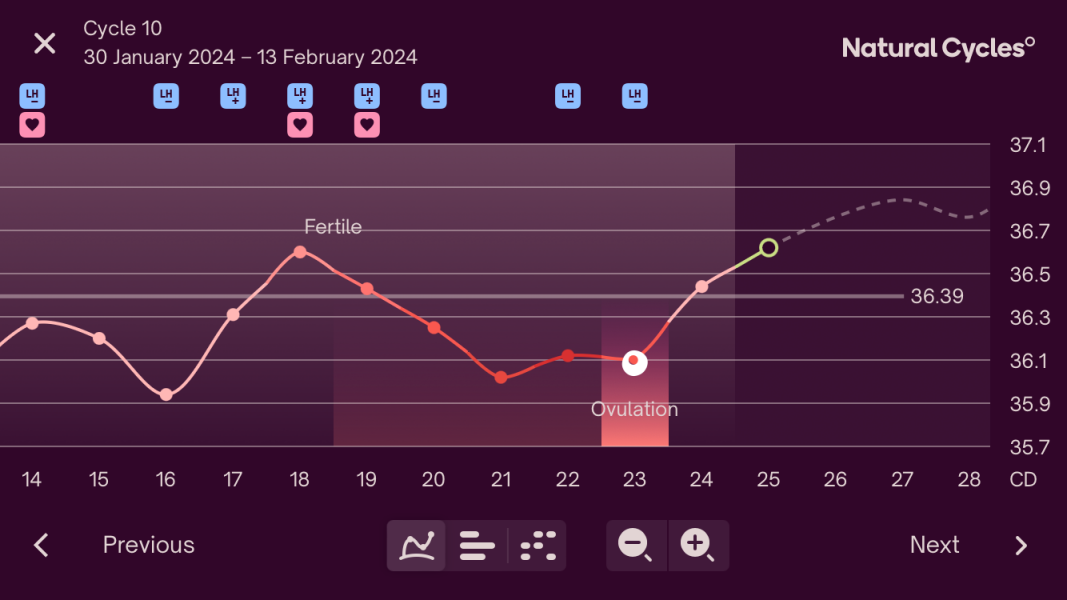Tap the temperature point on day 18

[300, 252]
